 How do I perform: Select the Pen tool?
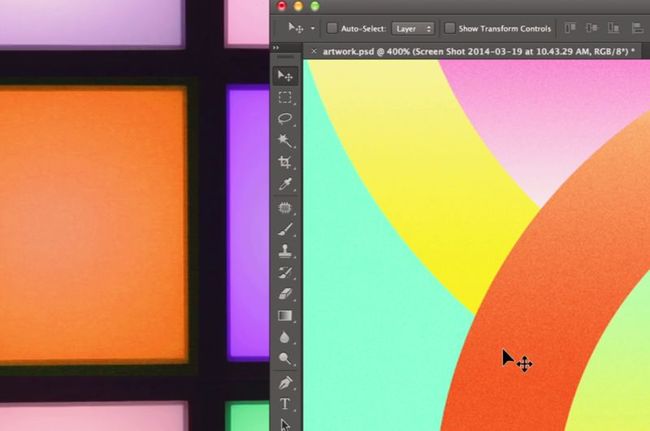tap(286, 382)
